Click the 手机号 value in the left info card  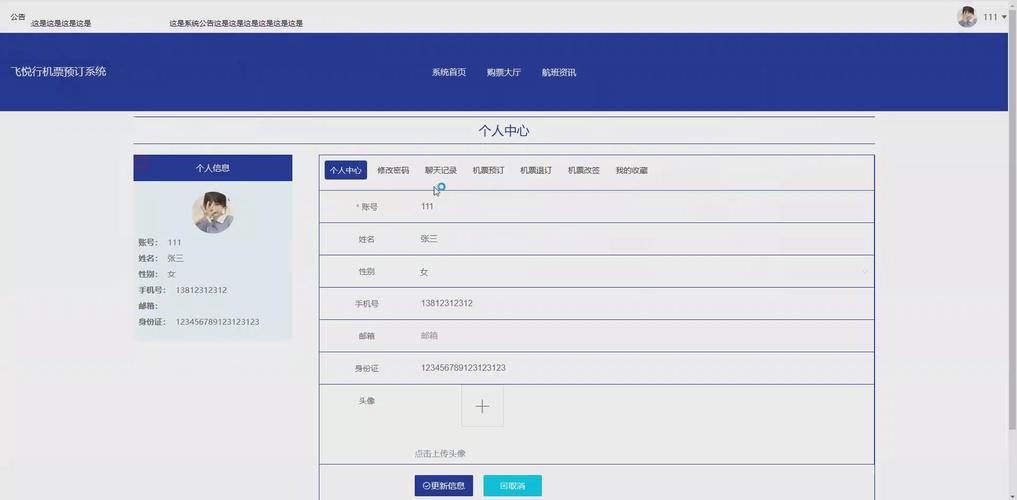click(x=201, y=290)
